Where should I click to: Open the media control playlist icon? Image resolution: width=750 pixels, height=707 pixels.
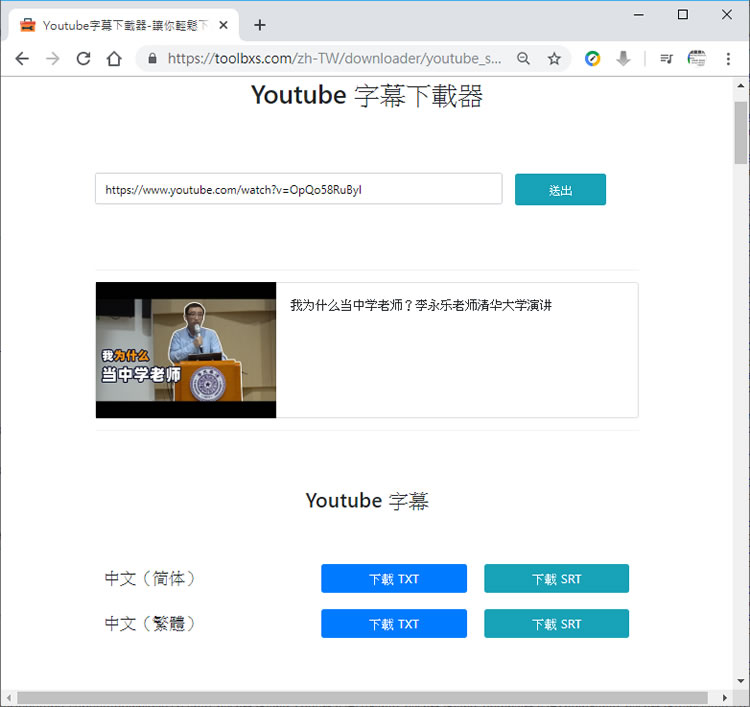click(666, 58)
